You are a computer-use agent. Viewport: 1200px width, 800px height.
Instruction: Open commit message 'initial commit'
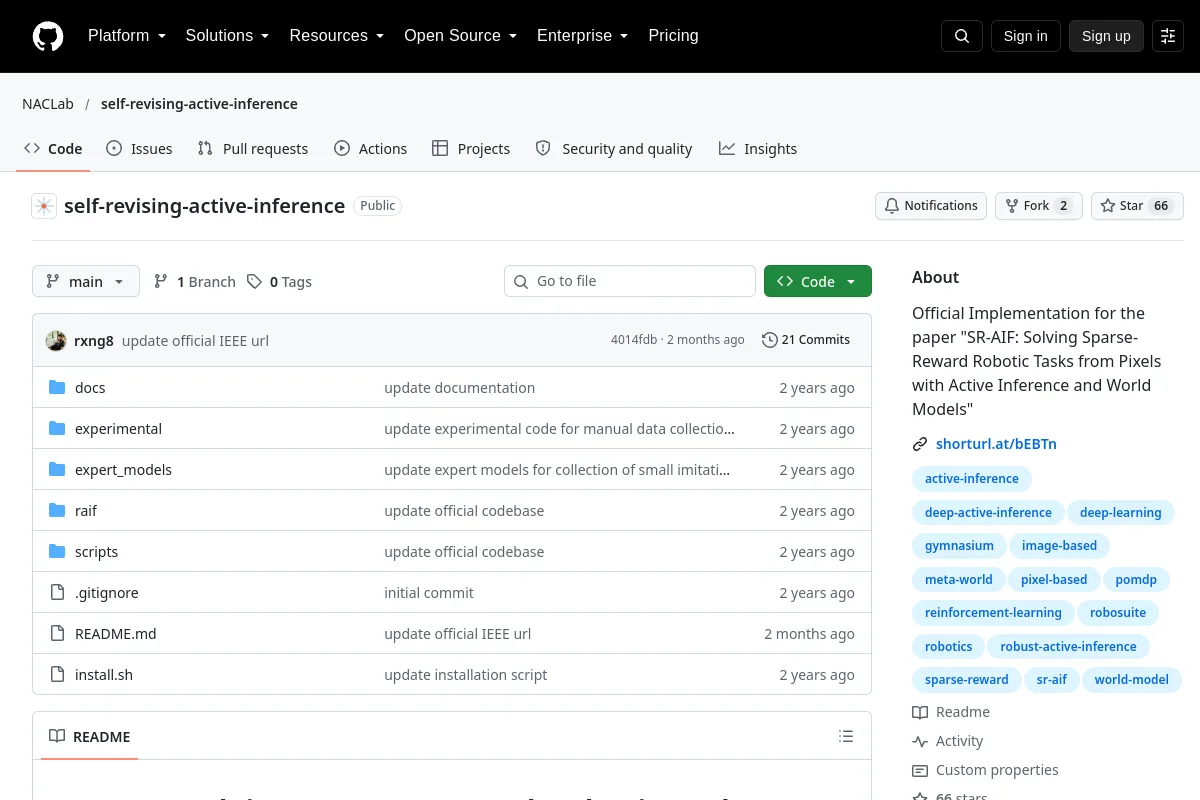429,593
